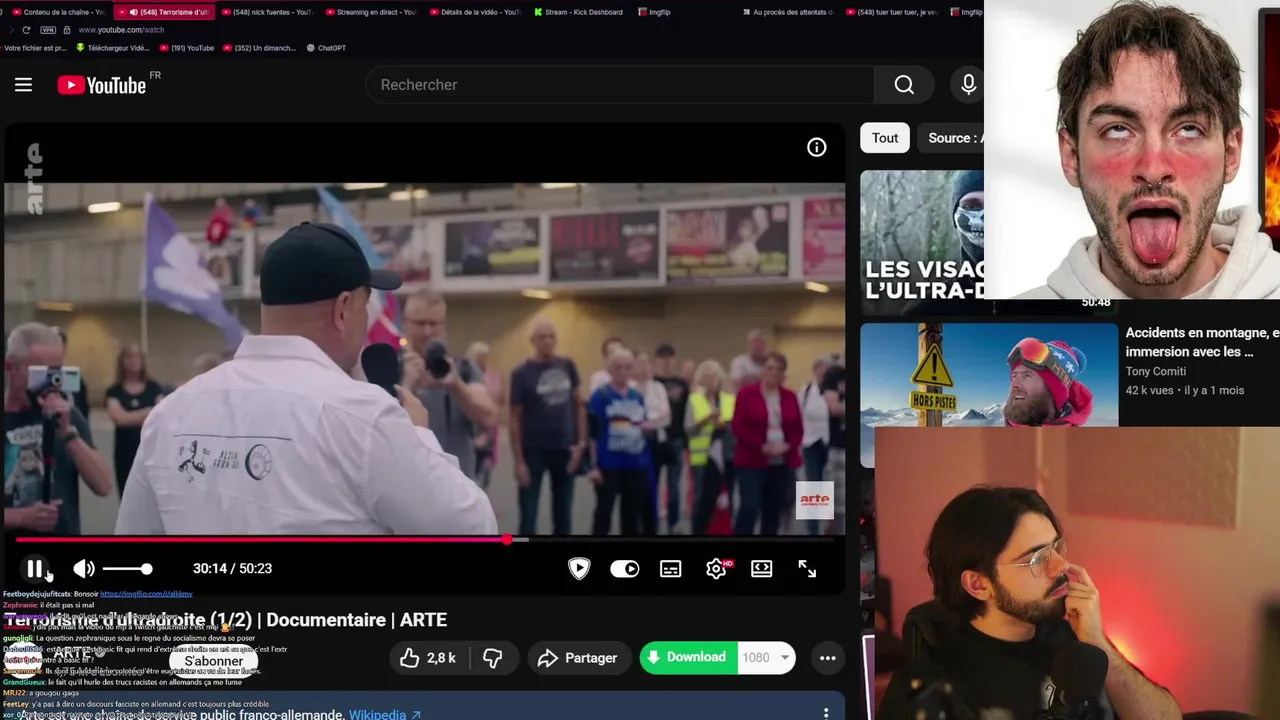This screenshot has width=1280, height=720.
Task: Subscribe with the S'abonner button
Action: (213, 661)
